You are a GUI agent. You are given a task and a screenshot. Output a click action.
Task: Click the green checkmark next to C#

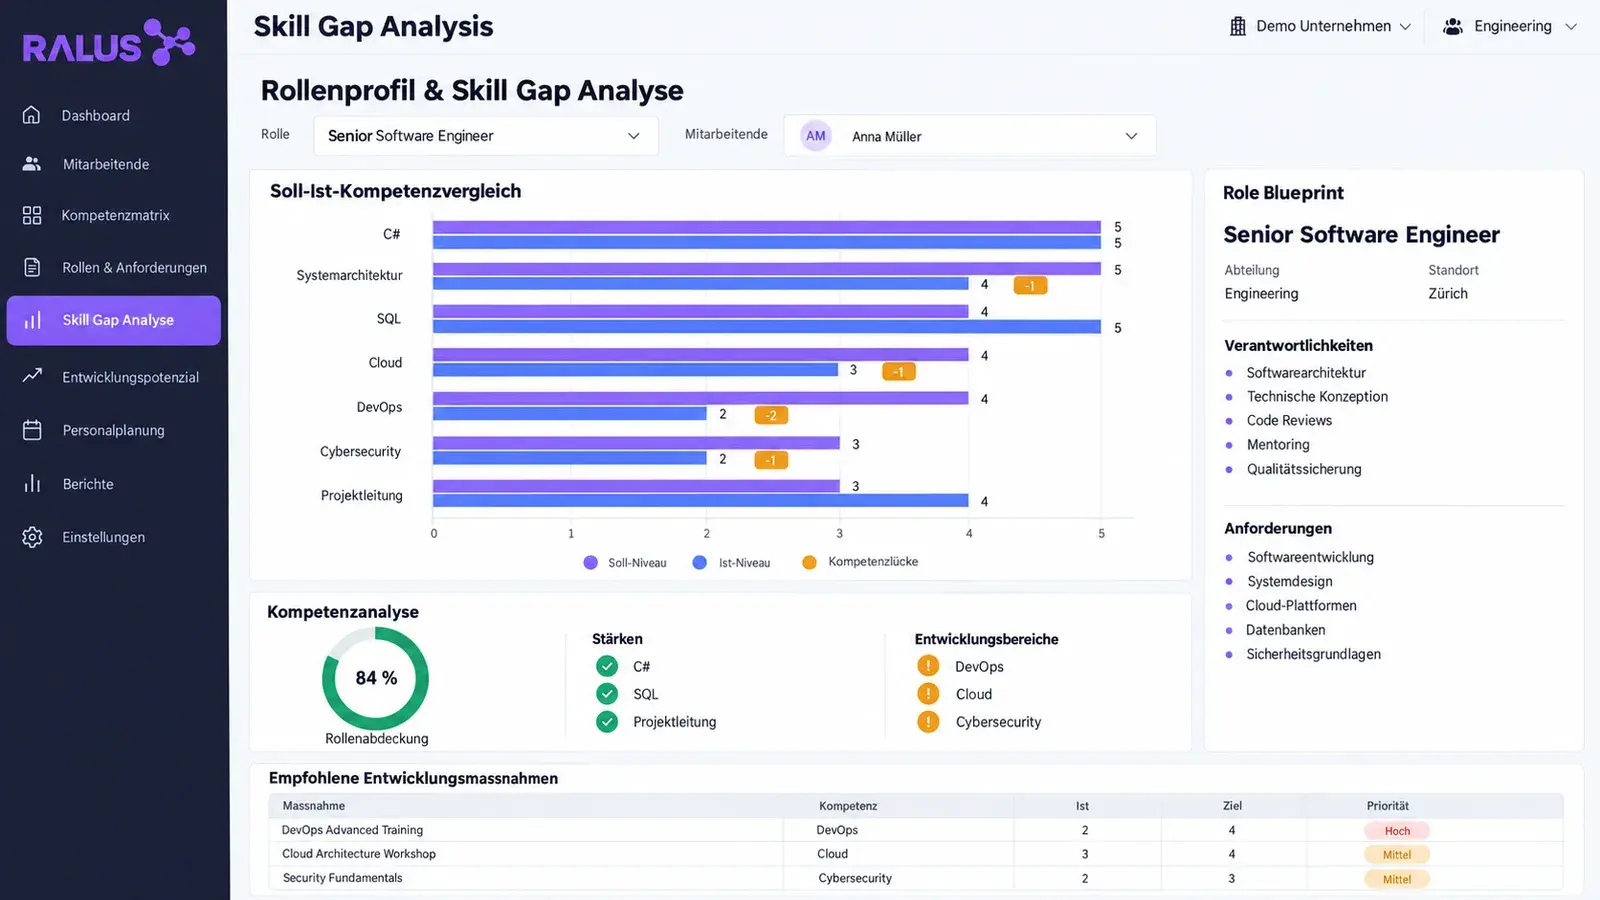[x=607, y=666]
